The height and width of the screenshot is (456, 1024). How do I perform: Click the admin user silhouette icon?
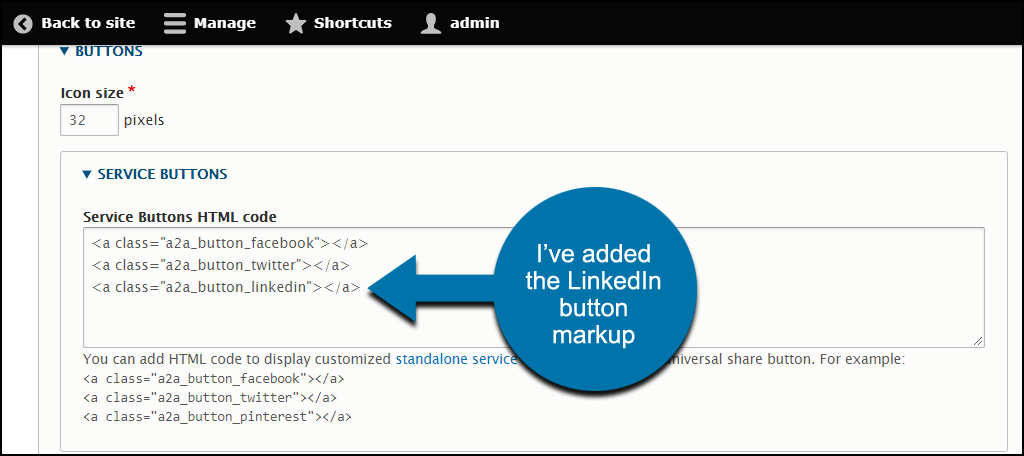pyautogui.click(x=431, y=23)
